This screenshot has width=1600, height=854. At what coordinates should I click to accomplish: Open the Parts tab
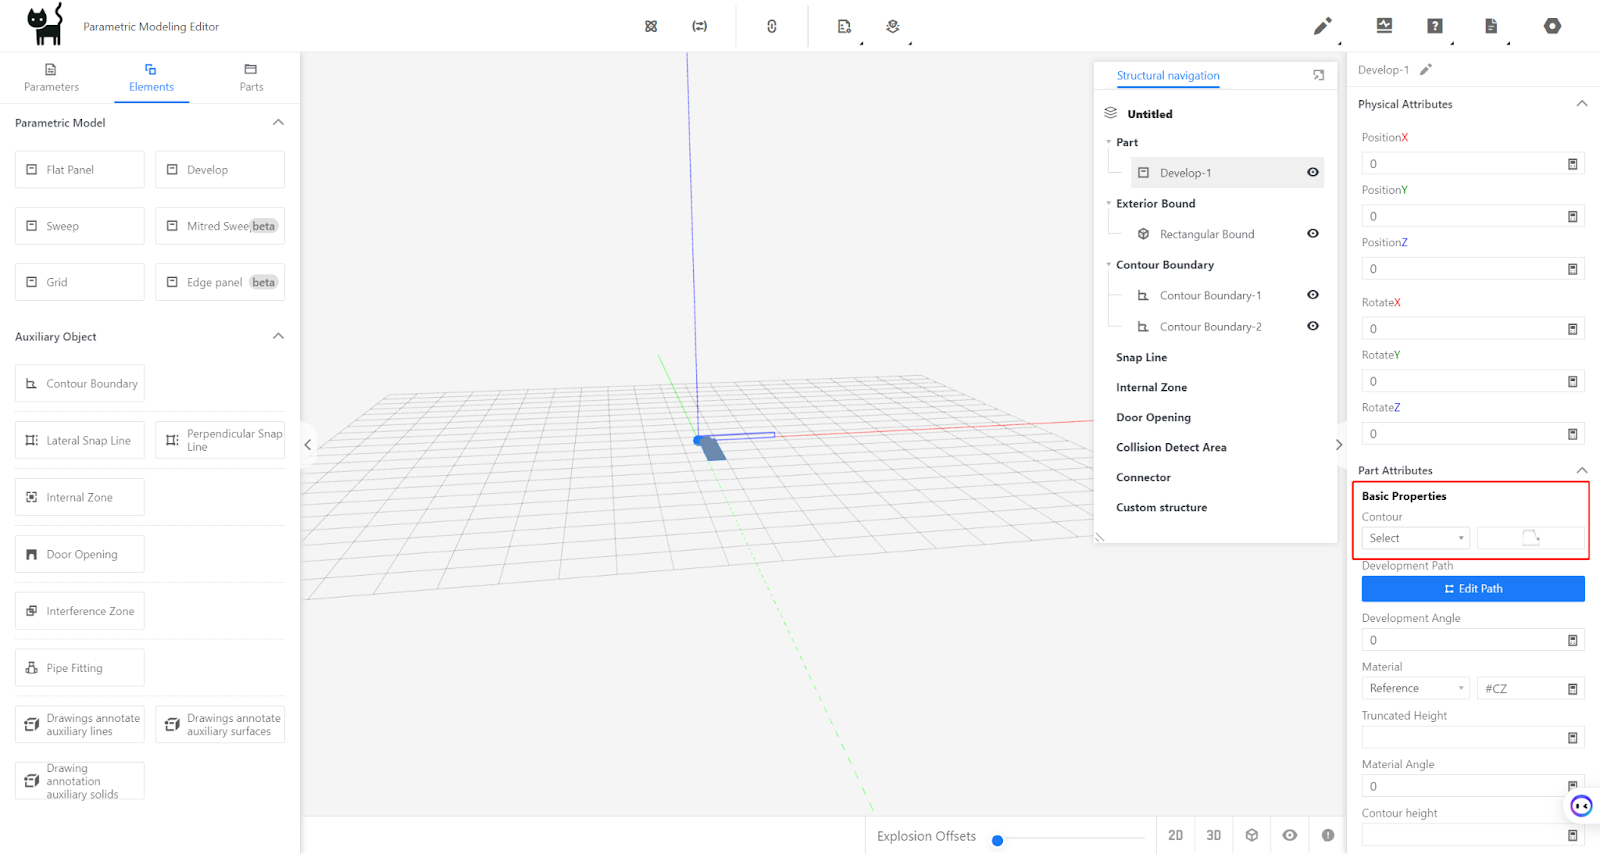[x=251, y=78]
